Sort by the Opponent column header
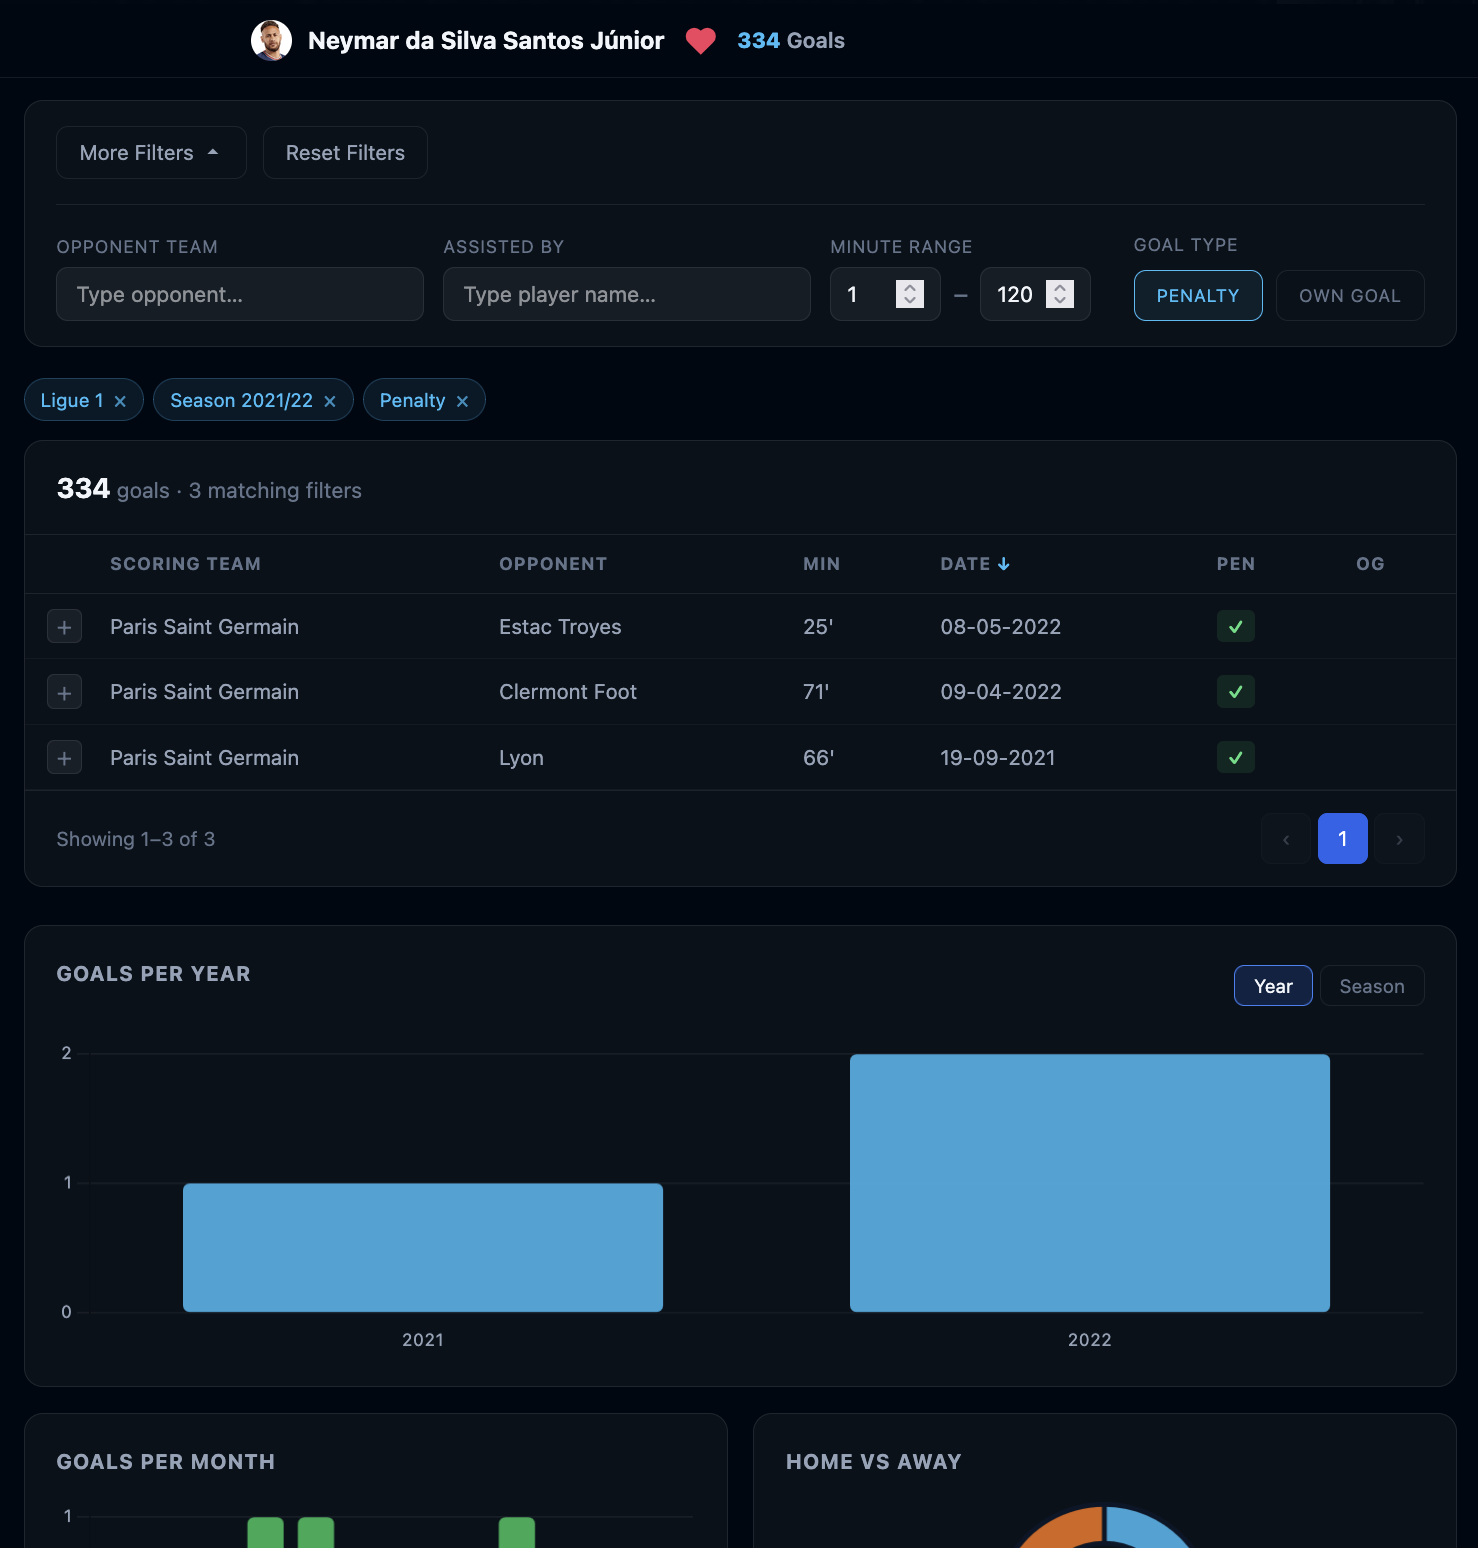The height and width of the screenshot is (1548, 1478). (553, 564)
